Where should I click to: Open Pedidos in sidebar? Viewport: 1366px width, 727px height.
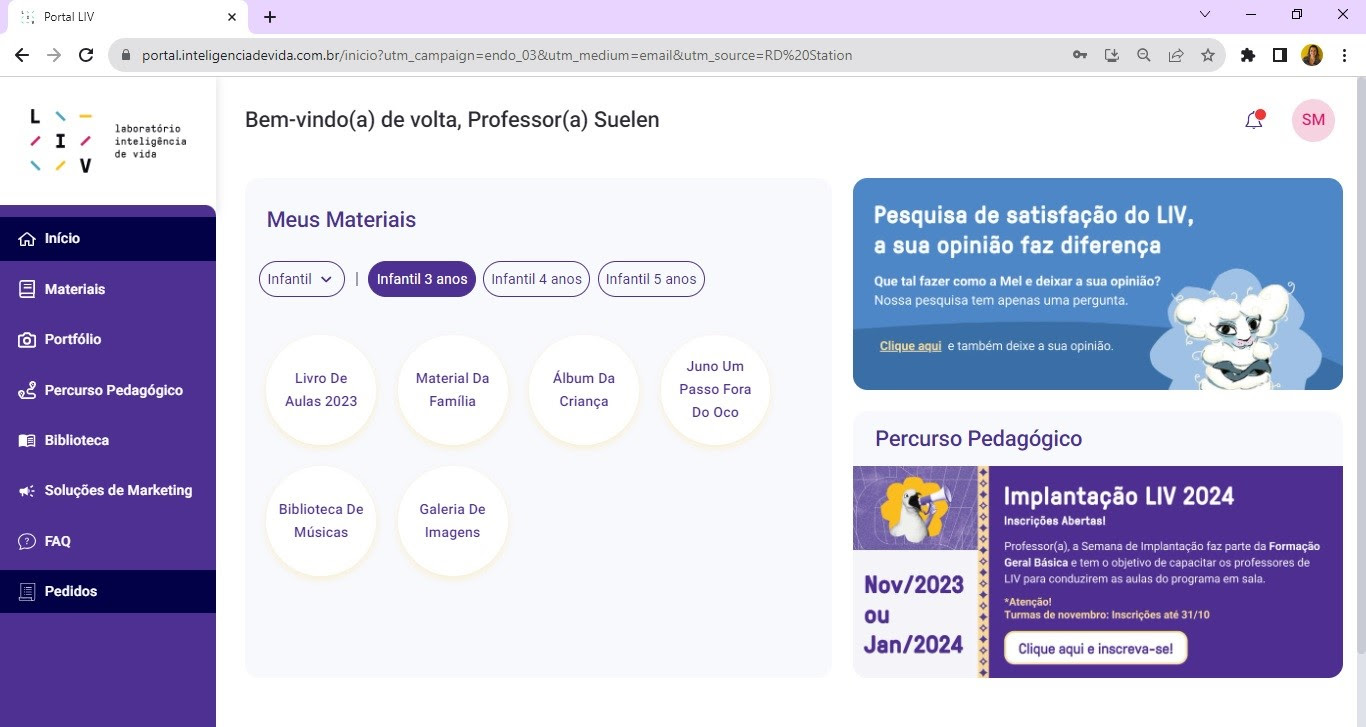pyautogui.click(x=108, y=592)
